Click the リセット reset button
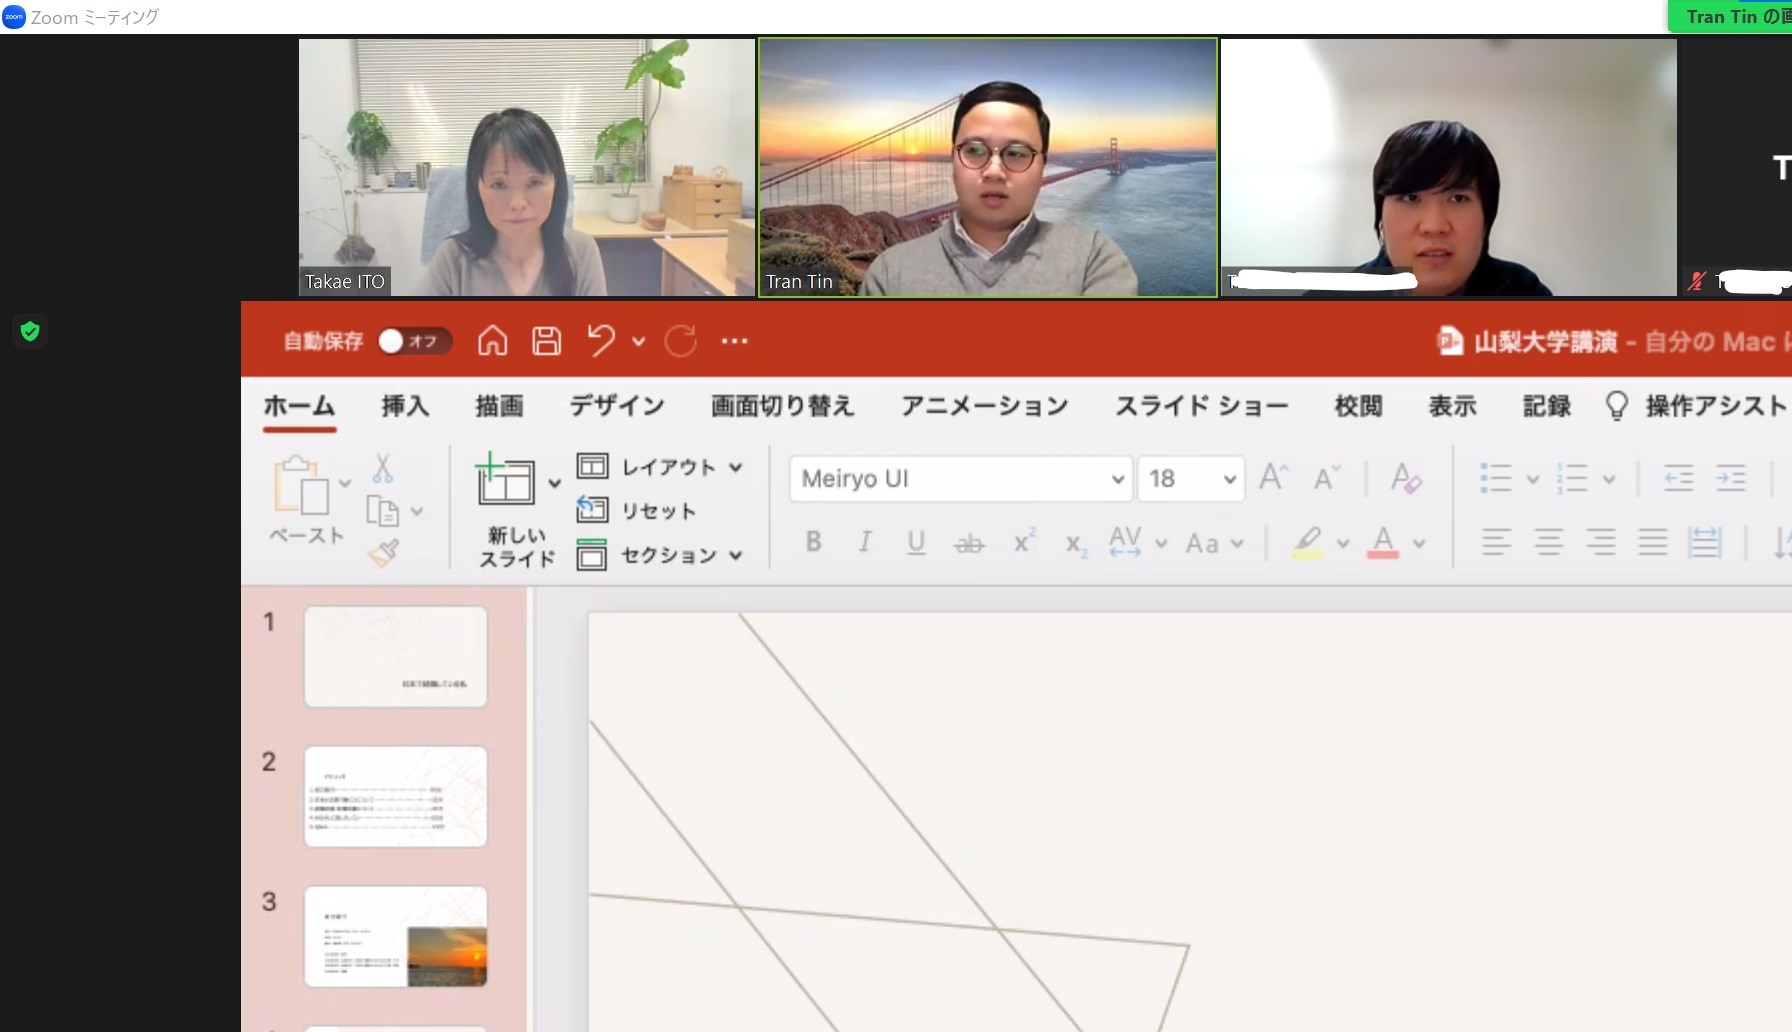Image resolution: width=1792 pixels, height=1032 pixels. (637, 511)
